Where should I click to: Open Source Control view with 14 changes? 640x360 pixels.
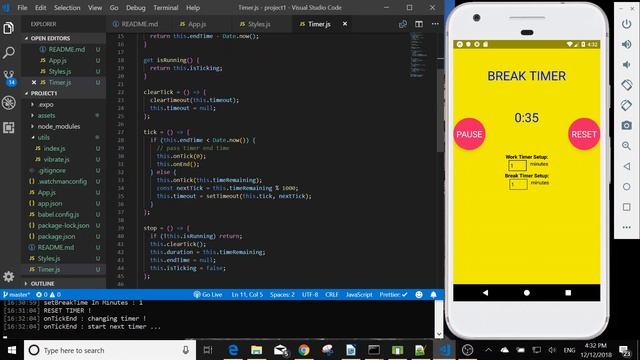pyautogui.click(x=9, y=78)
